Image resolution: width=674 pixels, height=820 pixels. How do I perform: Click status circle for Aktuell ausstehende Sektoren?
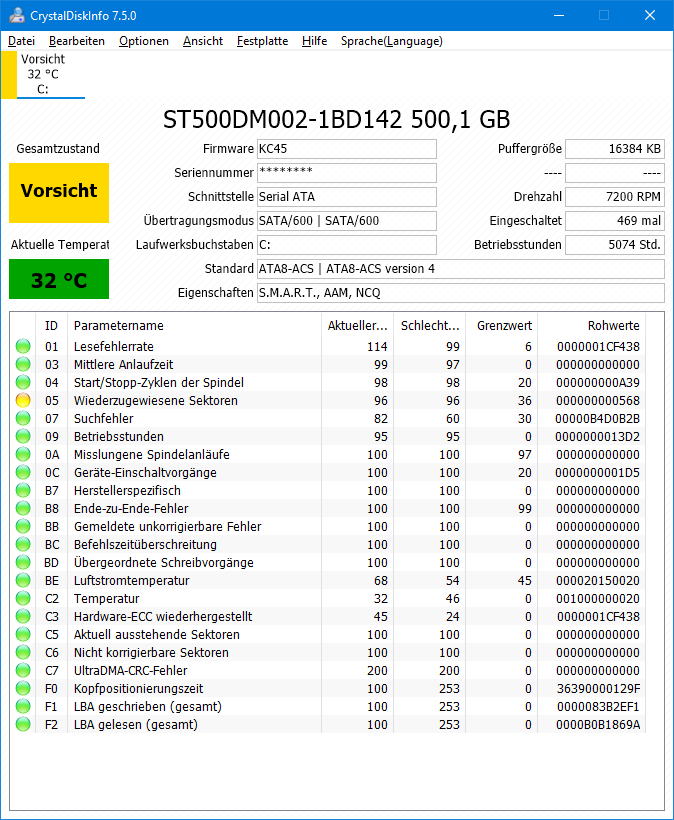[x=23, y=634]
